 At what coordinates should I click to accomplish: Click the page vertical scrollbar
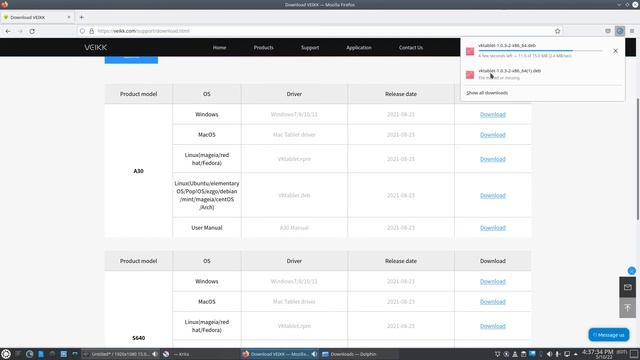click(638, 159)
